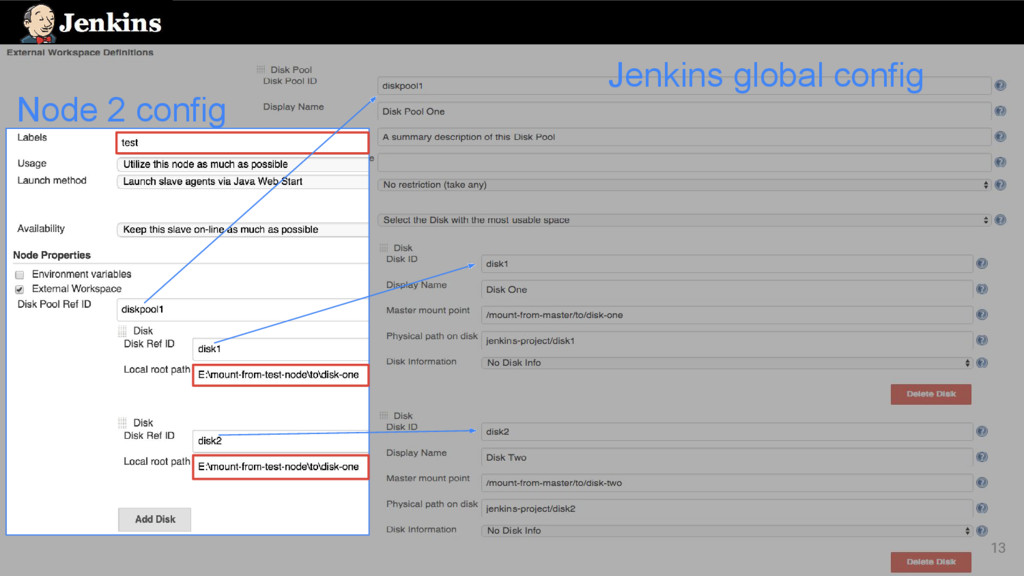1024x576 pixels.
Task: Open Disk One's Disk Information dropdown
Action: (x=727, y=362)
